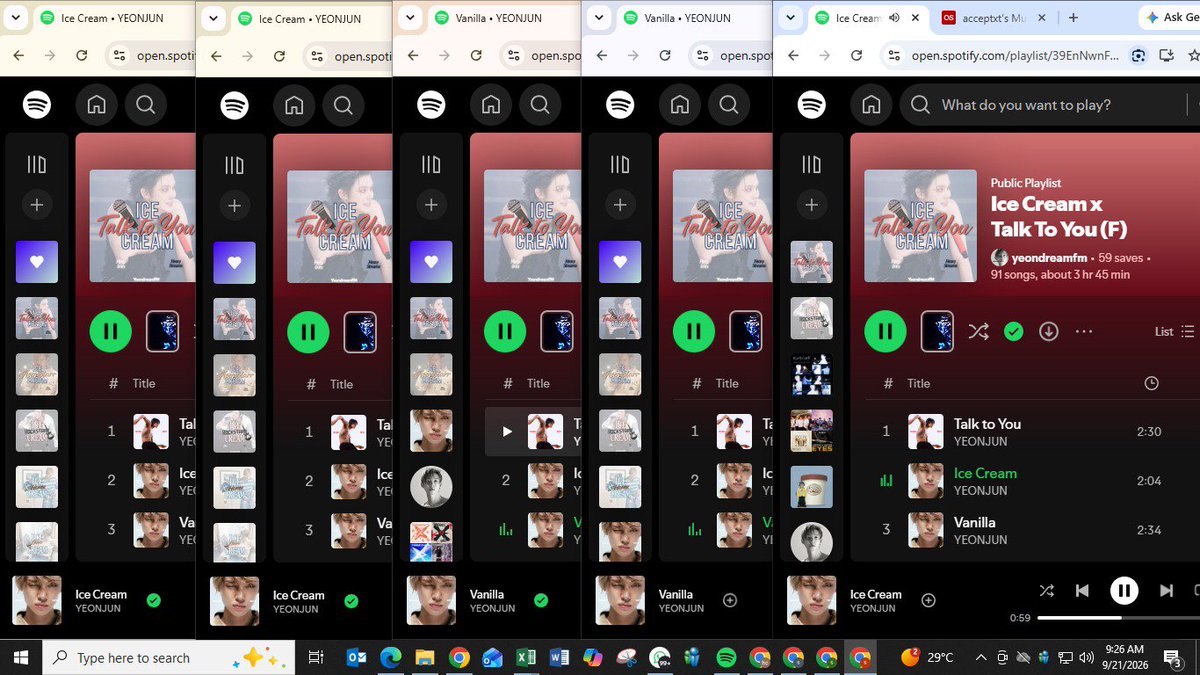Image resolution: width=1200 pixels, height=675 pixels.
Task: Click equalizer icon beside green Ice Cream row
Action: pyautogui.click(x=886, y=481)
